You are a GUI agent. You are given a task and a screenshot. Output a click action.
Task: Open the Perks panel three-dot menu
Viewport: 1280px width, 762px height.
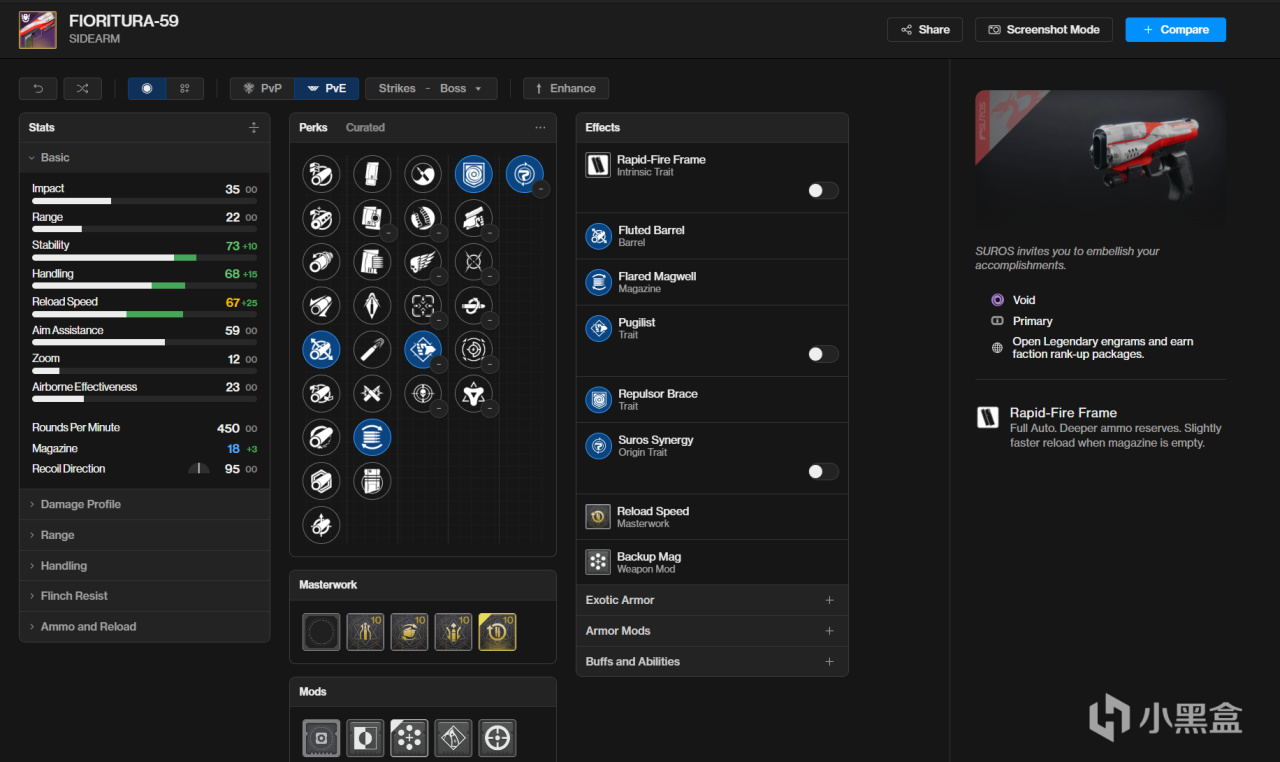tap(540, 127)
